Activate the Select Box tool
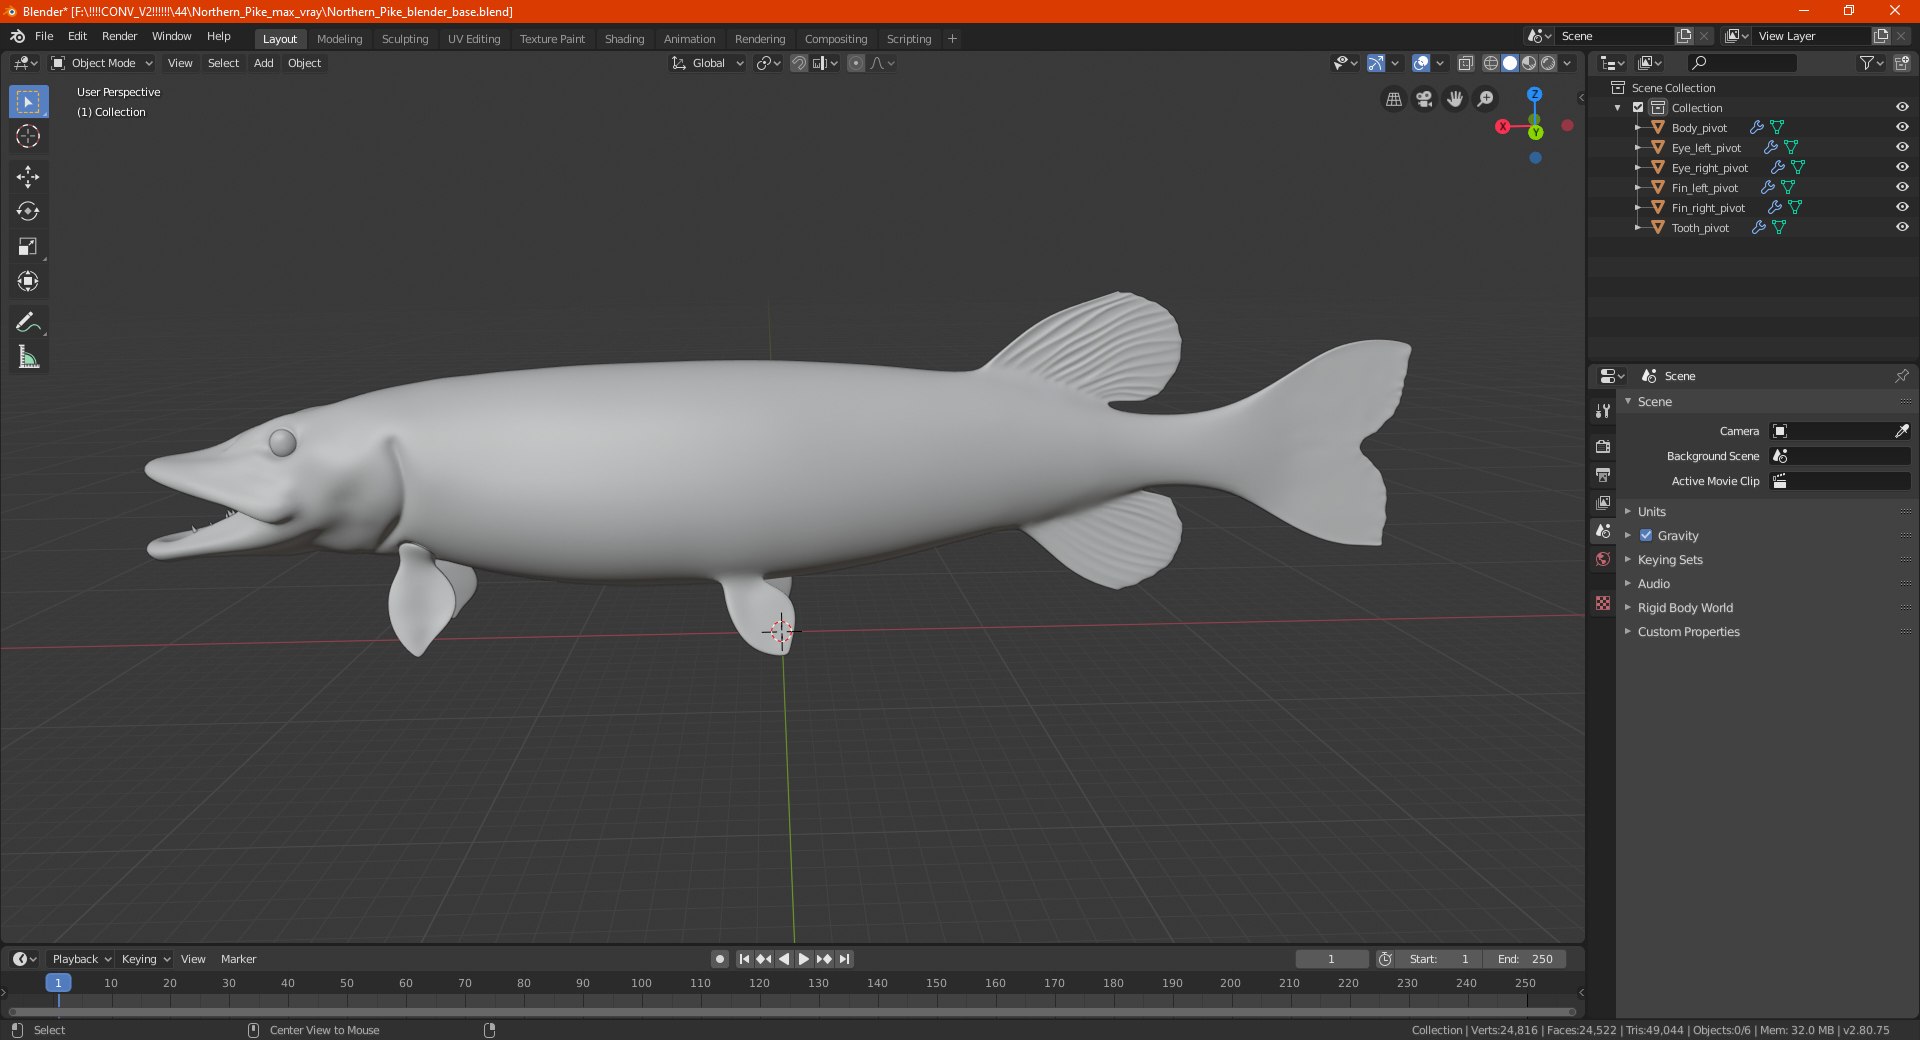This screenshot has width=1920, height=1040. click(x=28, y=102)
